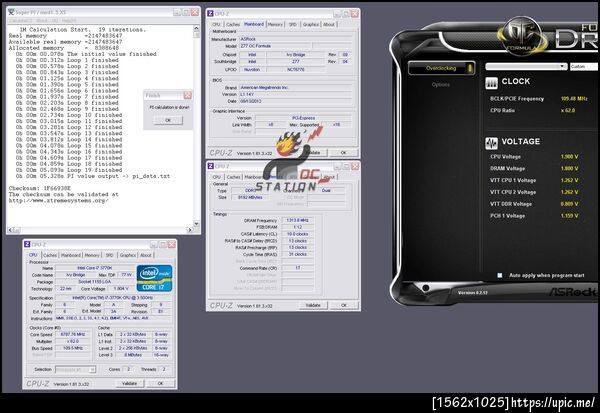Open About tab in processor CPU-Z window
Screen dimensions: 600x413
coord(145,255)
